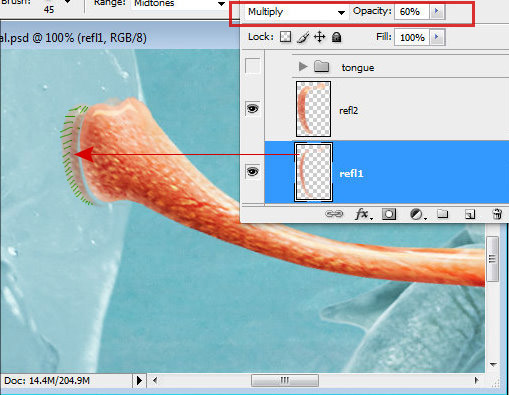This screenshot has width=509, height=395.
Task: Create new adjustment layer icon
Action: pyautogui.click(x=418, y=214)
